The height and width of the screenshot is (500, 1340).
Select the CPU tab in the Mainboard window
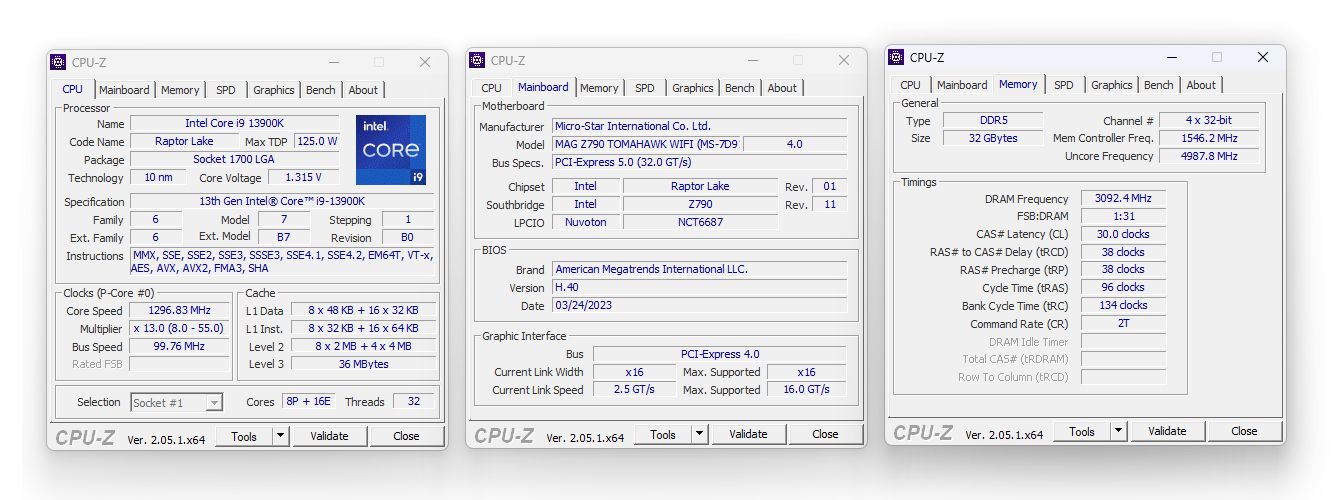pyautogui.click(x=492, y=88)
